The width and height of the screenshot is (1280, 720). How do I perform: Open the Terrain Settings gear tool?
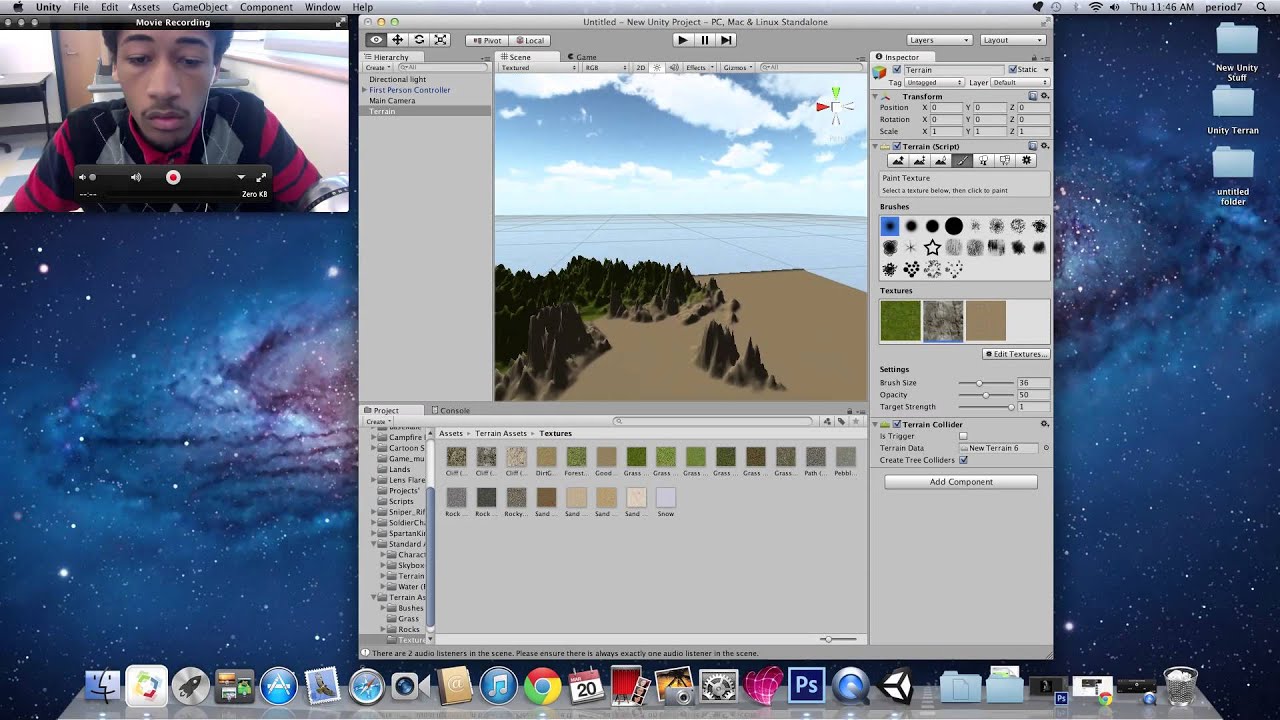(x=1026, y=161)
